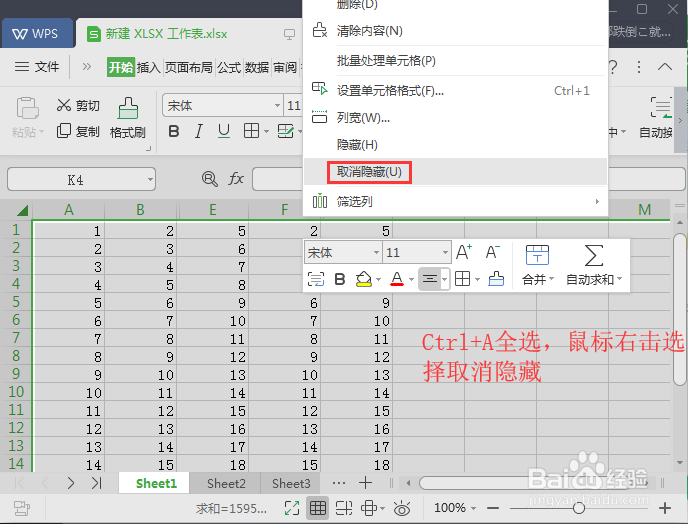Click center align icon in mini toolbar
688x524 pixels.
click(430, 279)
